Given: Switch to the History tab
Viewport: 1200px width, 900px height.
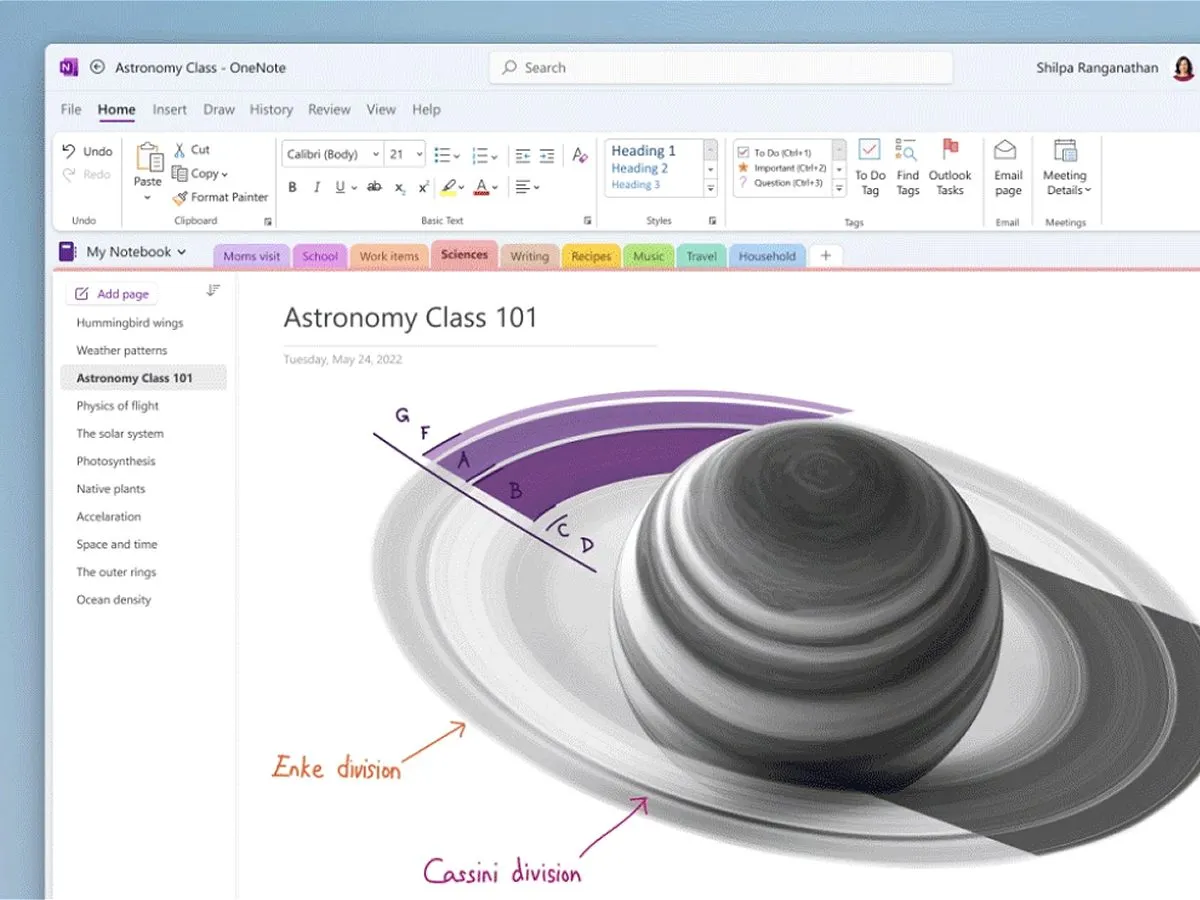Looking at the screenshot, I should tap(271, 109).
